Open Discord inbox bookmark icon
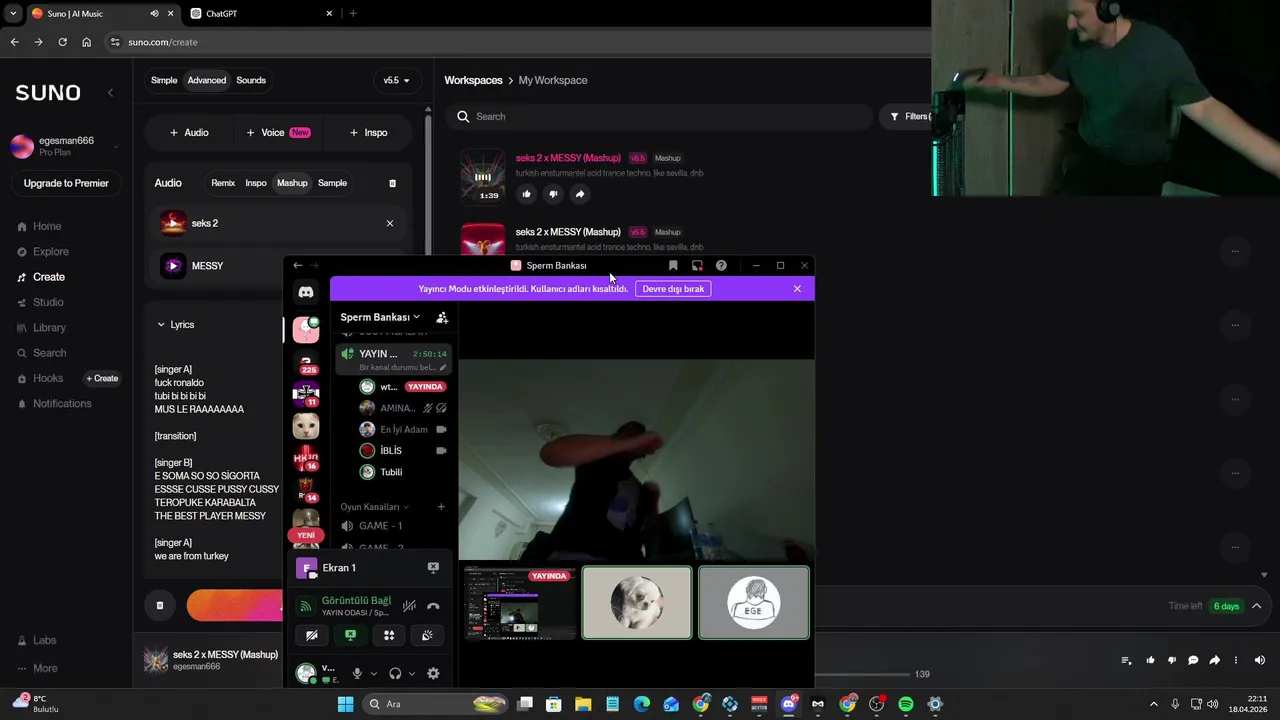Viewport: 1280px width, 720px height. click(x=673, y=266)
